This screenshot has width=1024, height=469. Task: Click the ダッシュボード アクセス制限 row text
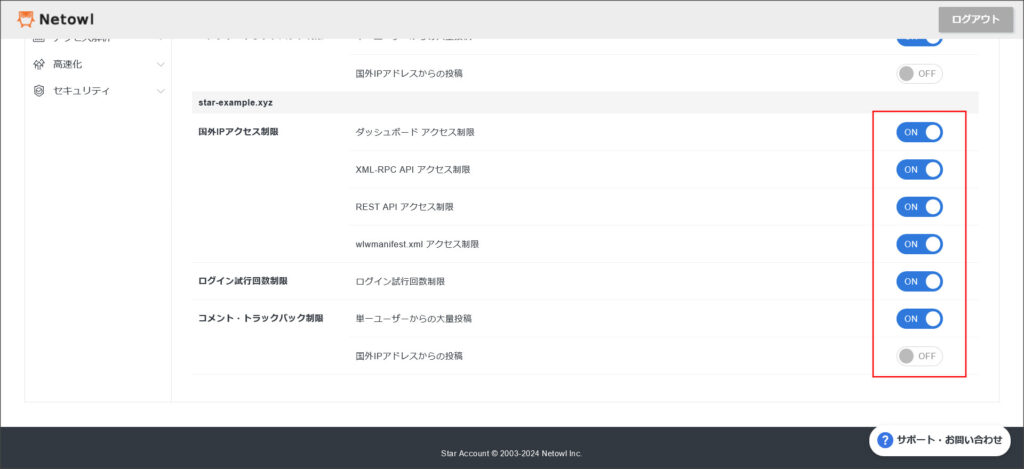[415, 132]
